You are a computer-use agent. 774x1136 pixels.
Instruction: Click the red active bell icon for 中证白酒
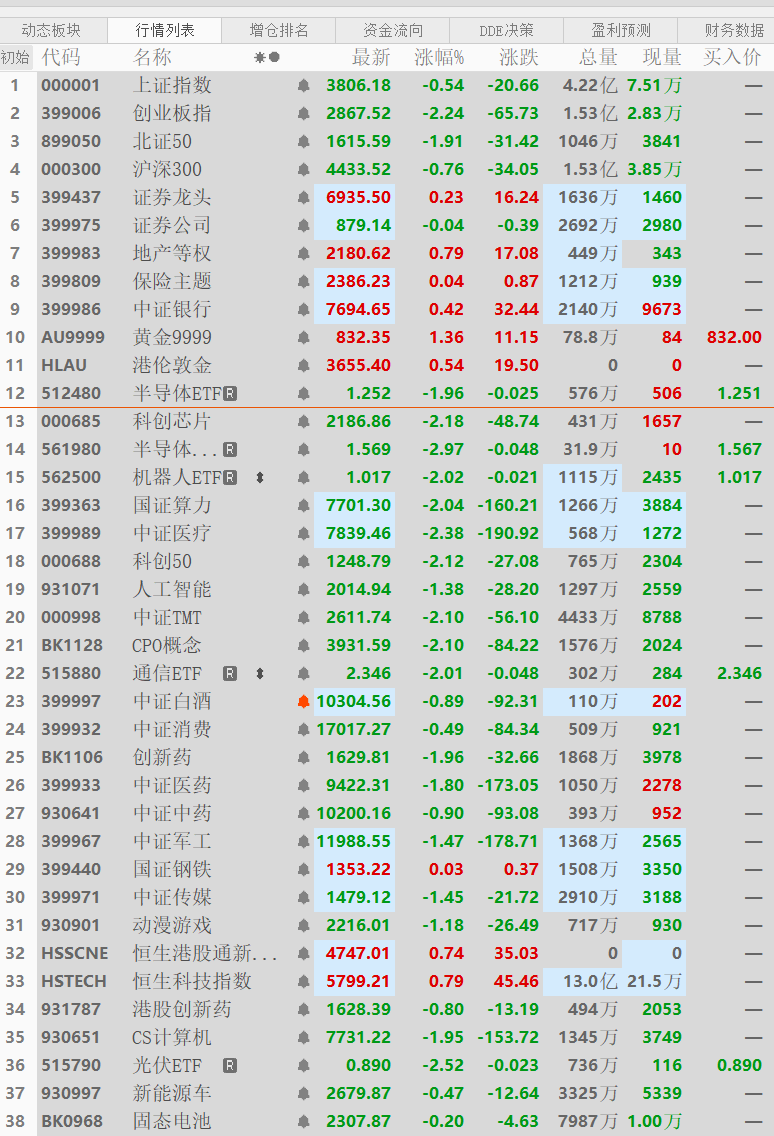point(304,701)
